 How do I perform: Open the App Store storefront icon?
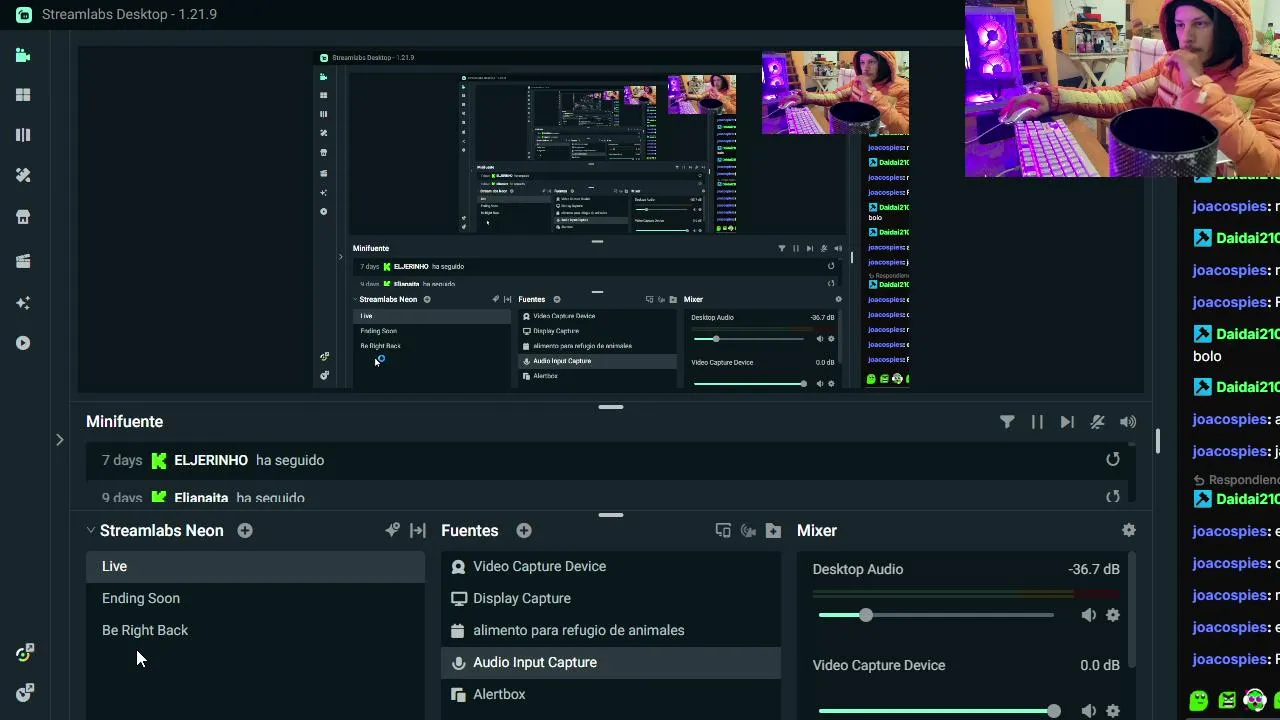tap(23, 217)
